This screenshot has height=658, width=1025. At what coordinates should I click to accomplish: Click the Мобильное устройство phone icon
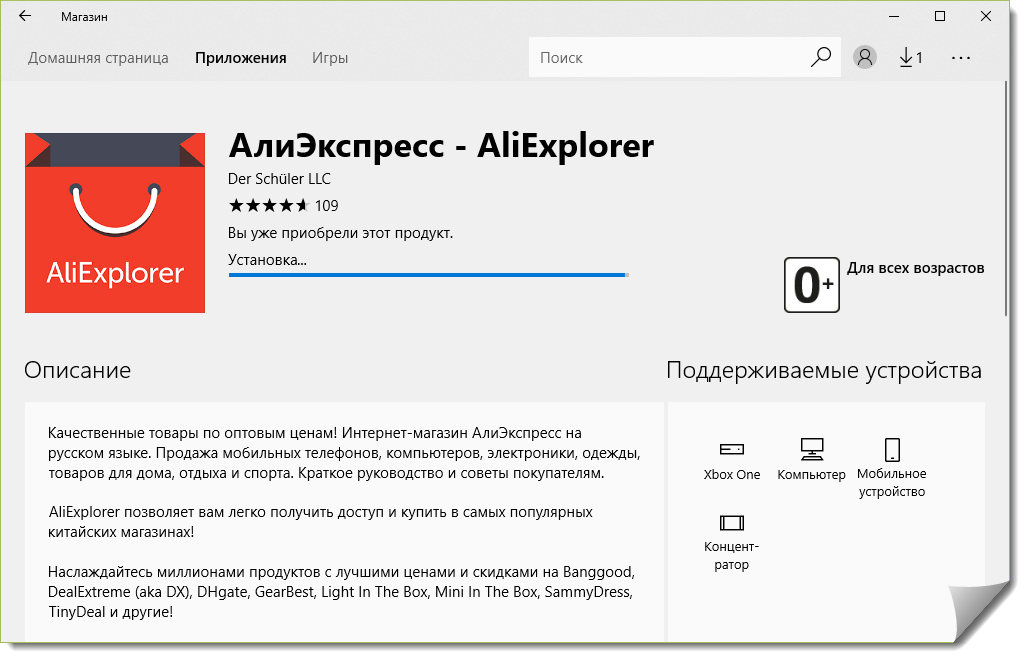[x=892, y=449]
